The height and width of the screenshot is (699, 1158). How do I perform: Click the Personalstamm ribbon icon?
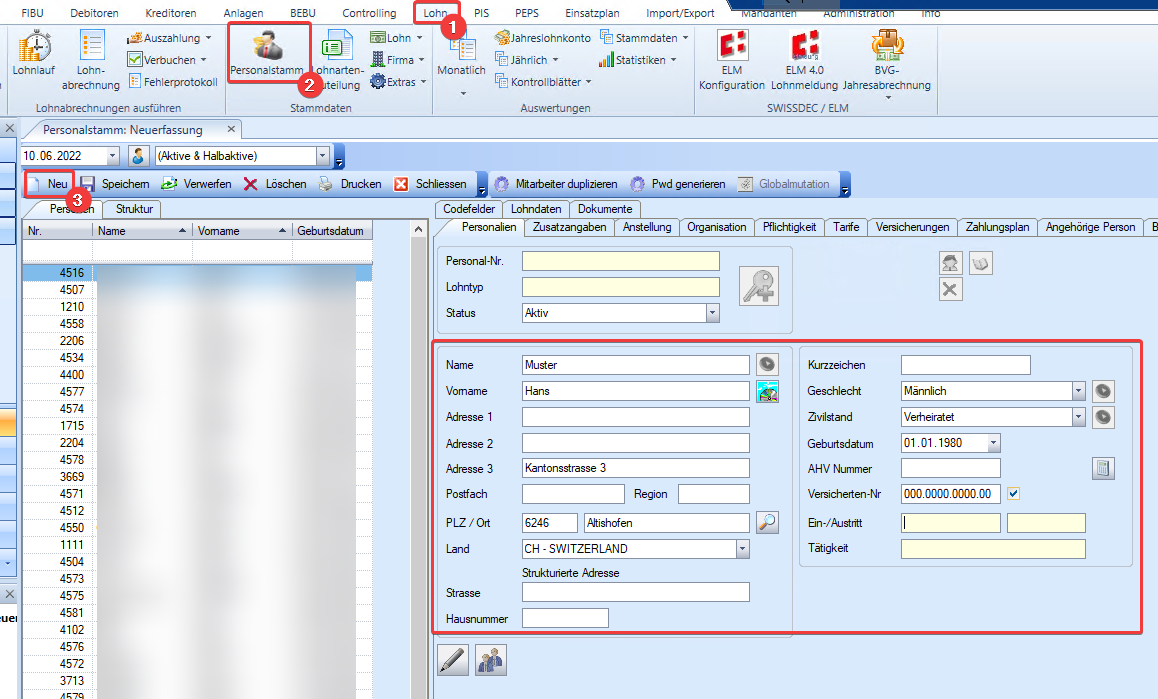[x=267, y=53]
